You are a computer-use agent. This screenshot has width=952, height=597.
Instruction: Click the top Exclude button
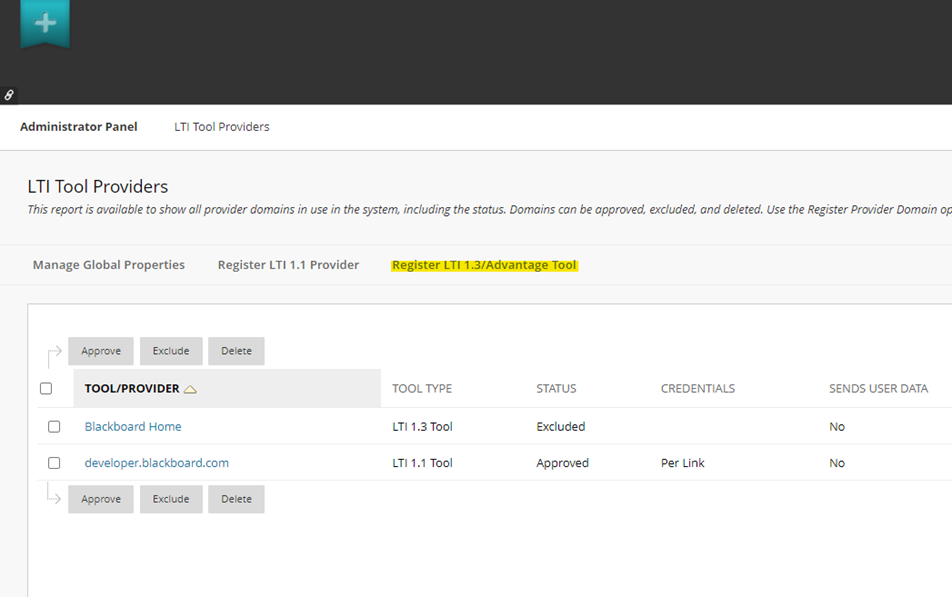171,351
